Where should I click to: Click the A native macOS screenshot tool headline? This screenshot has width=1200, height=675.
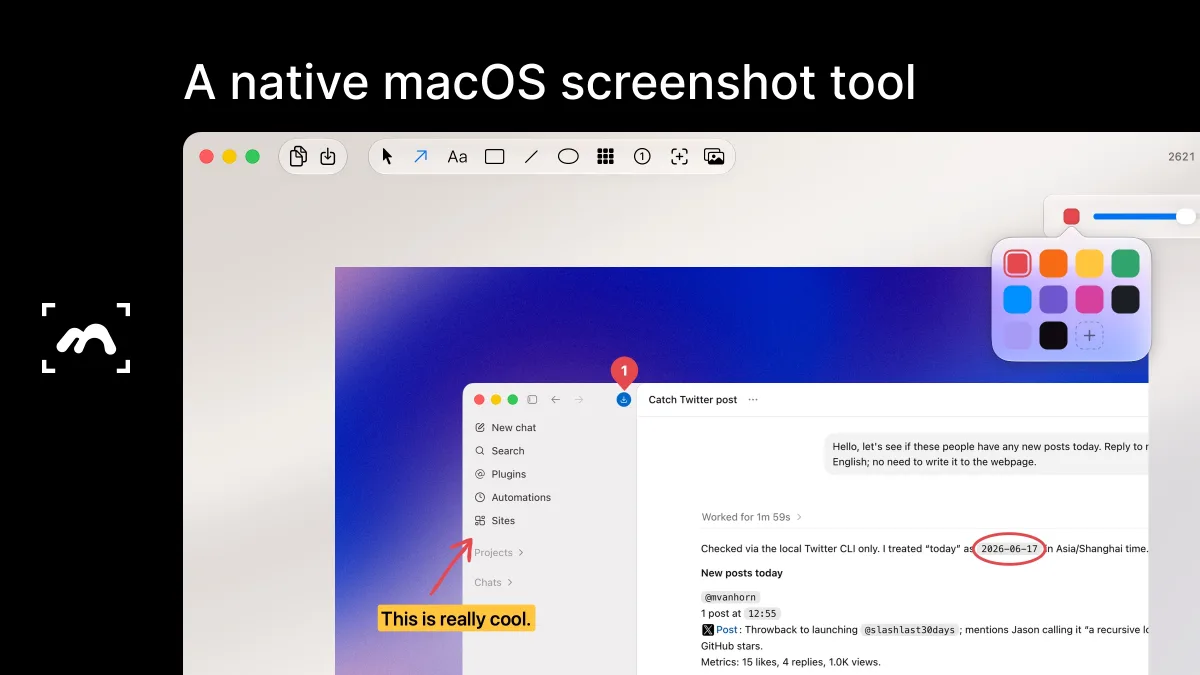[550, 82]
